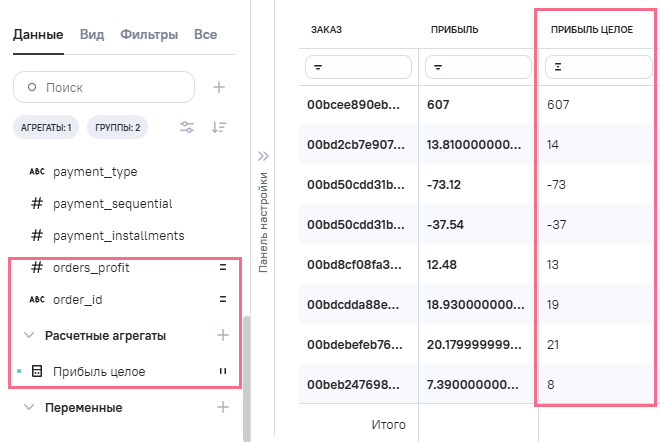Toggle the pause marker on Прибыль целое
This screenshot has height=442, width=660.
click(223, 371)
